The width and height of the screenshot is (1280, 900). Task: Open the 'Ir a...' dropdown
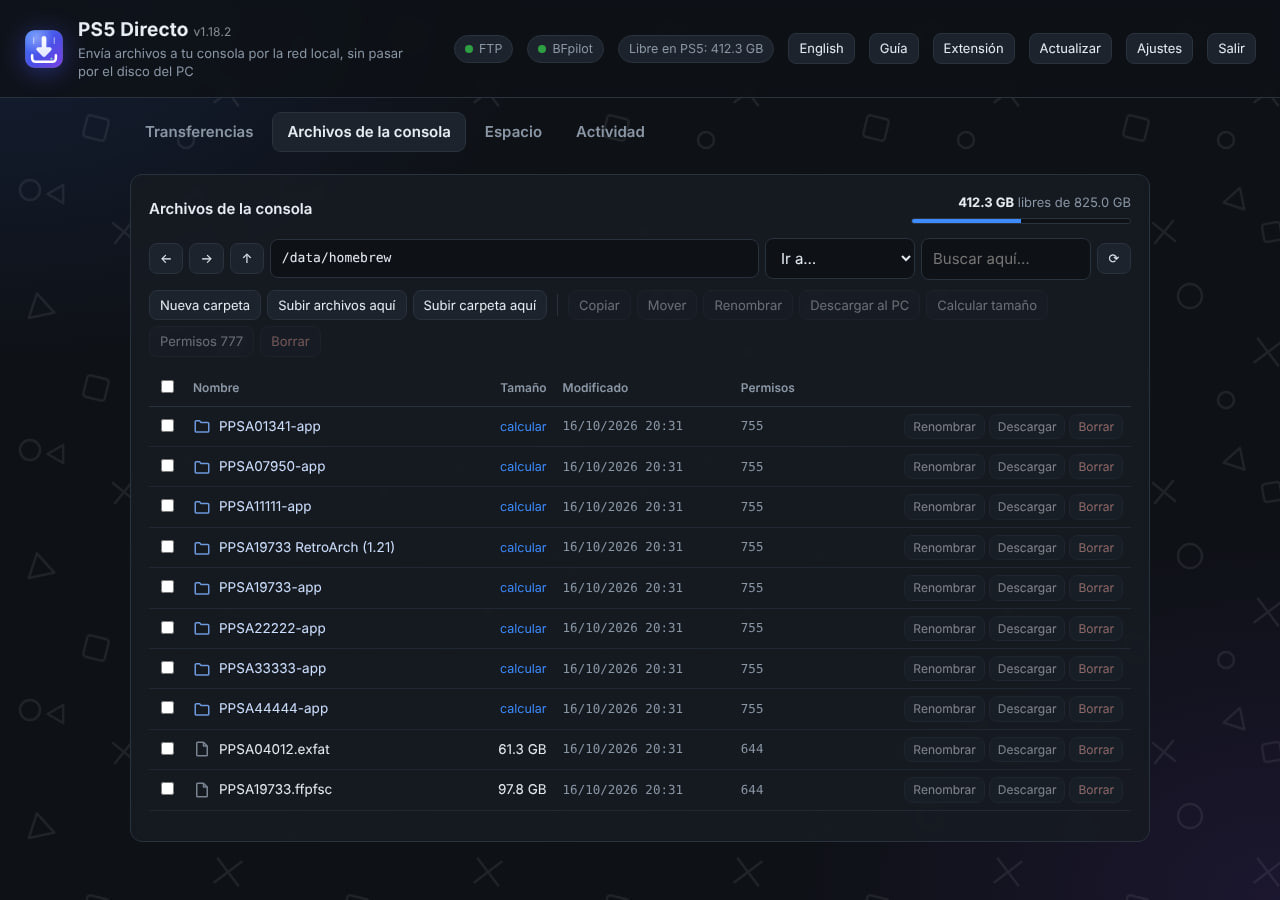(840, 258)
